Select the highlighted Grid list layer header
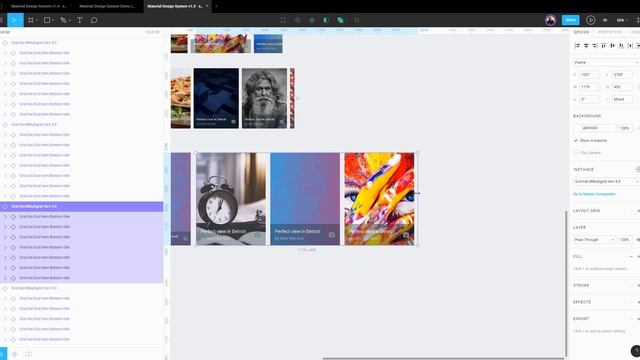 coord(82,207)
